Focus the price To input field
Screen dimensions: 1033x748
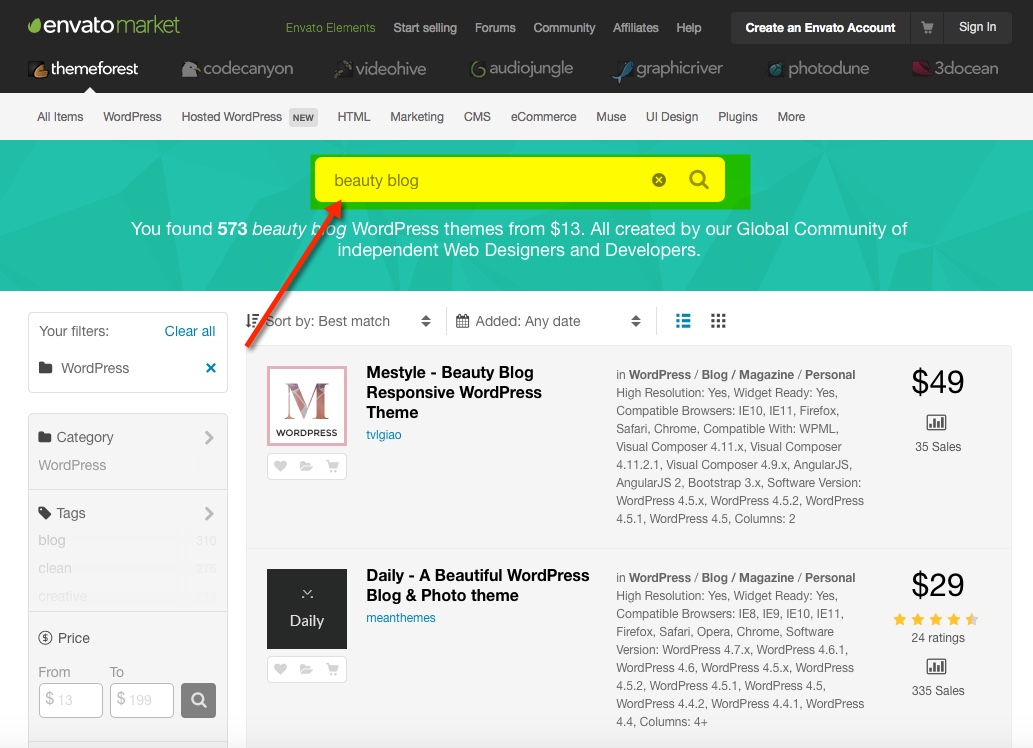[x=142, y=700]
